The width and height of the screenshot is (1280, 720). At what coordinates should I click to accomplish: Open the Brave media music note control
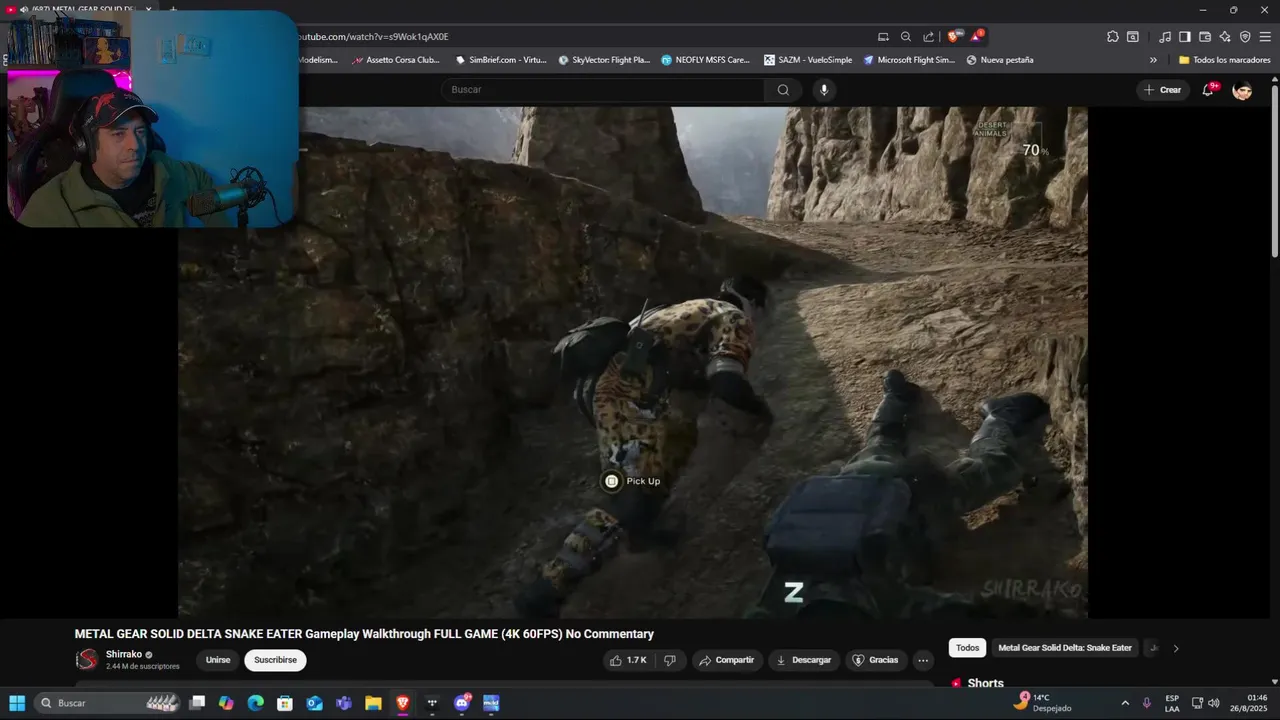coord(1165,36)
